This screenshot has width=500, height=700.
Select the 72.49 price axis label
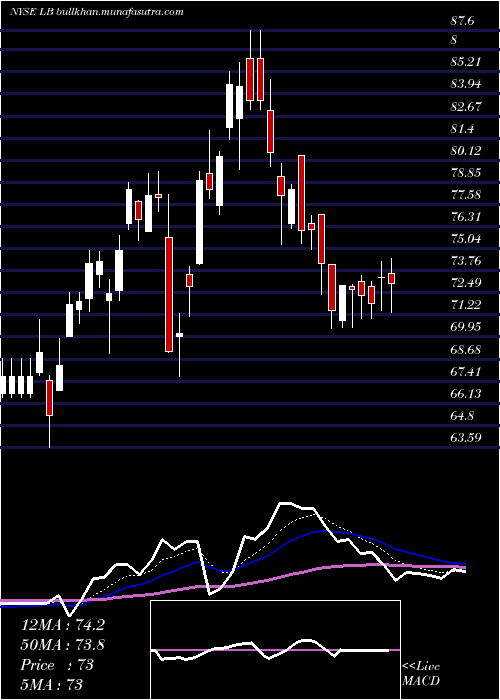[x=466, y=282]
